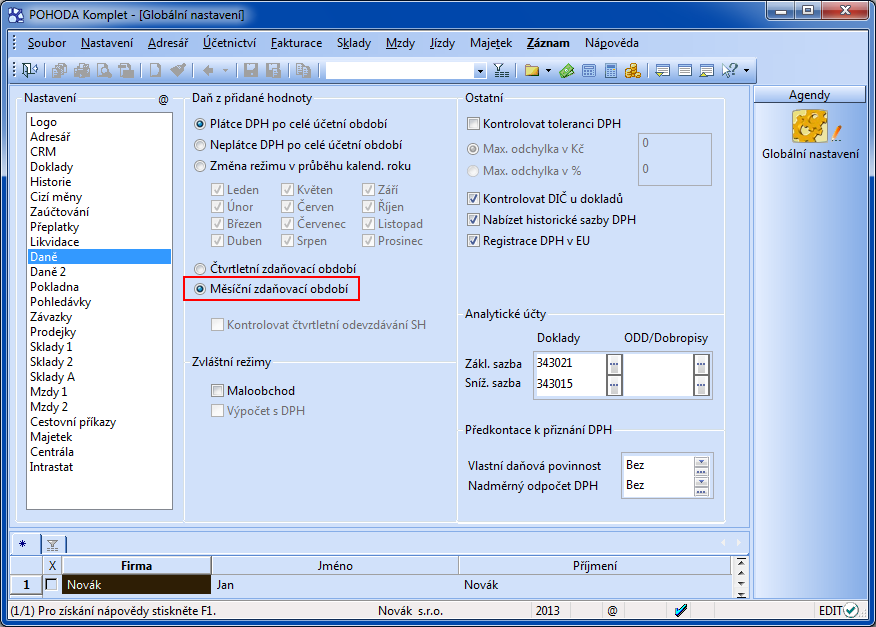876x627 pixels.
Task: Click the Agendy panel header button
Action: (810, 94)
